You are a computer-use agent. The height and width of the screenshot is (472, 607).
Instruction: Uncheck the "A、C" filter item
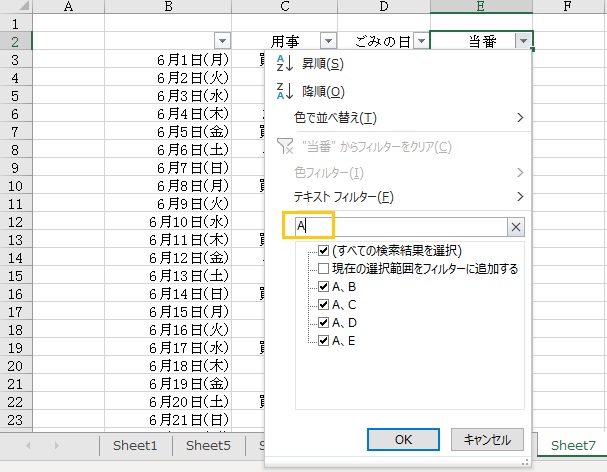323,304
